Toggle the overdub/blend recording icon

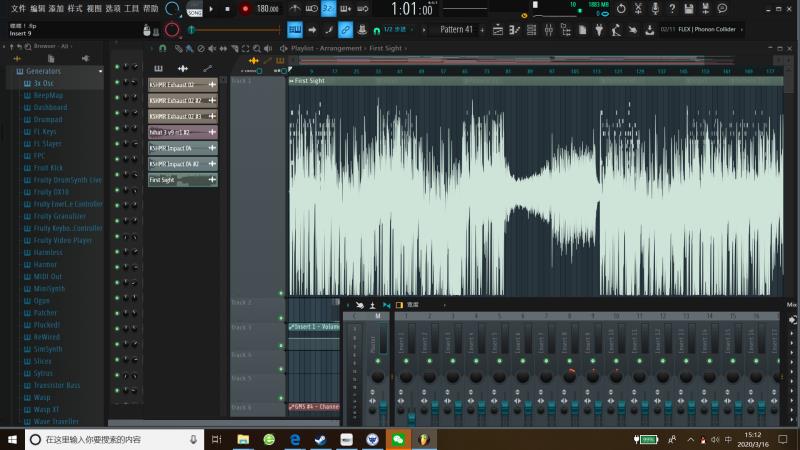[345, 9]
